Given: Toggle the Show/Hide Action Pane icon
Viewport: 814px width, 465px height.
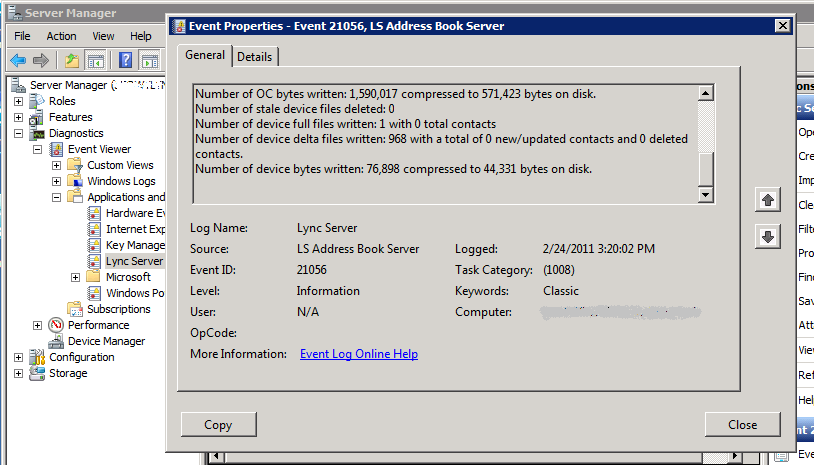Looking at the screenshot, I should coord(150,61).
